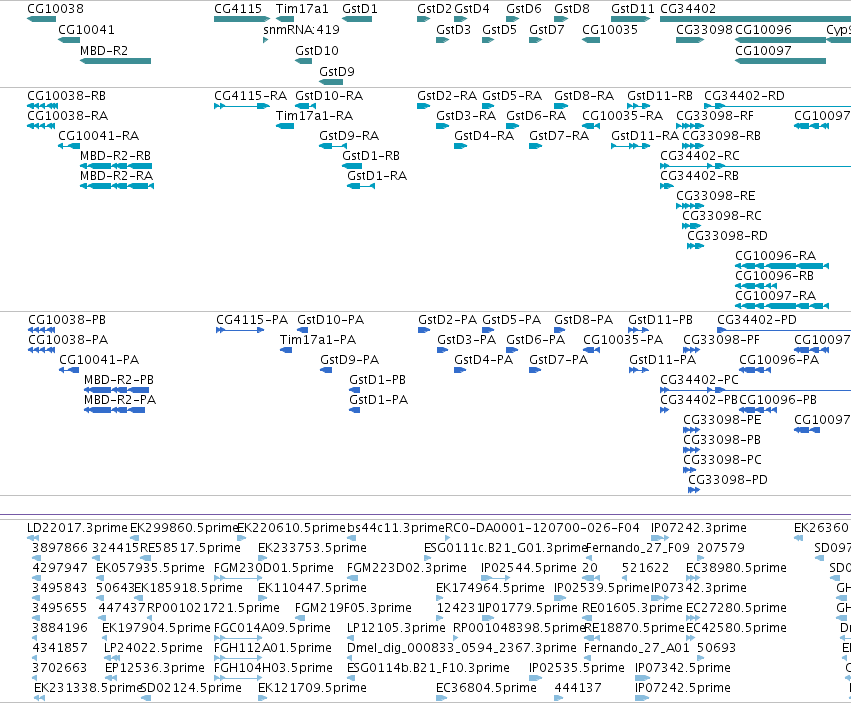
Task: Click the GstD11 gene label
Action: coord(632,9)
